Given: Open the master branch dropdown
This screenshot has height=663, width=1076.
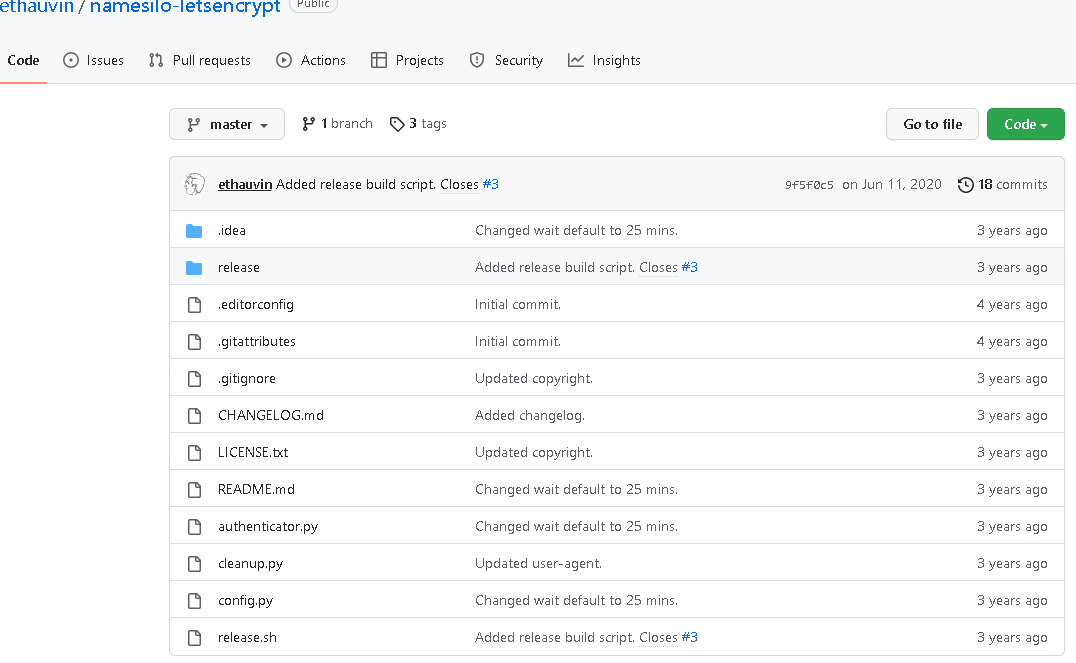Looking at the screenshot, I should (227, 125).
